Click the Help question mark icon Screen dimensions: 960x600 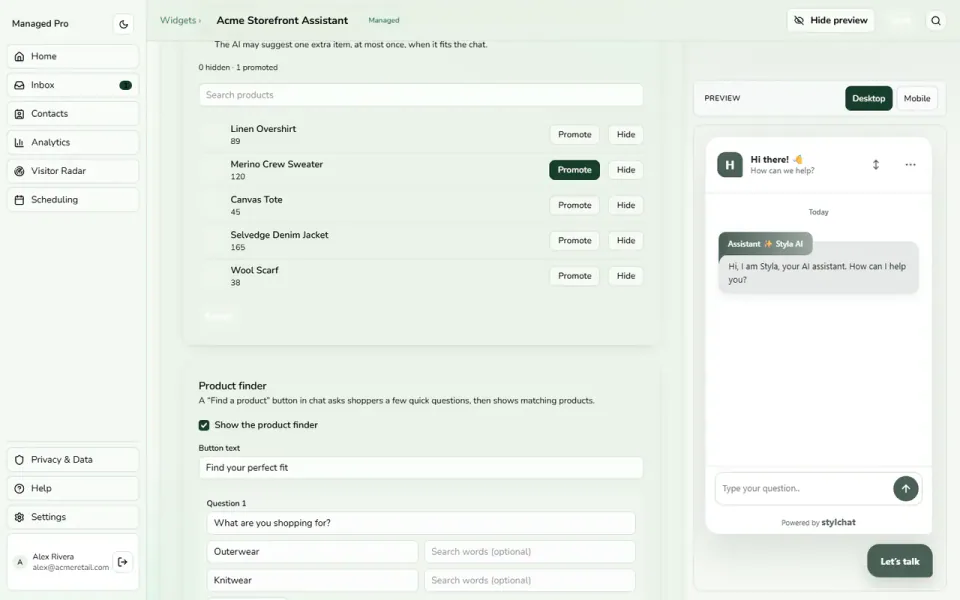20,489
